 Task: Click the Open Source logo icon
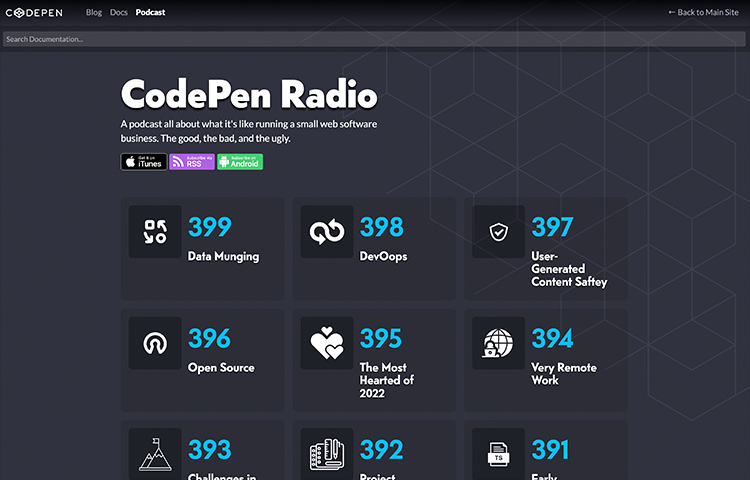click(155, 343)
